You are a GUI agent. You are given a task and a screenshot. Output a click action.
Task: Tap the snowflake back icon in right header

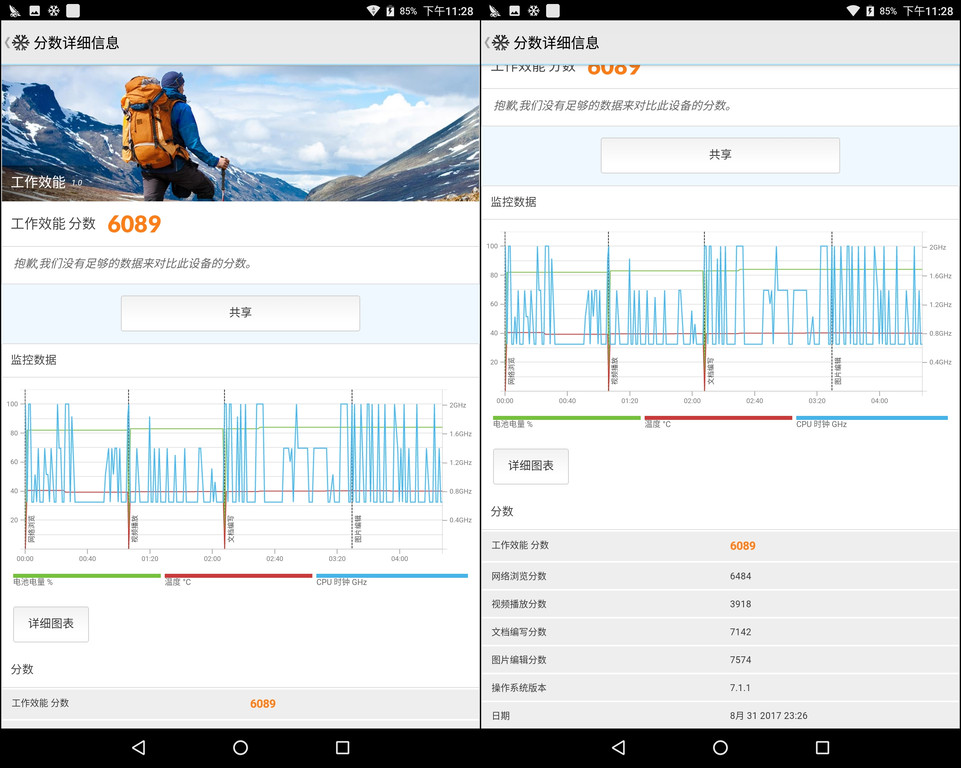click(x=500, y=43)
